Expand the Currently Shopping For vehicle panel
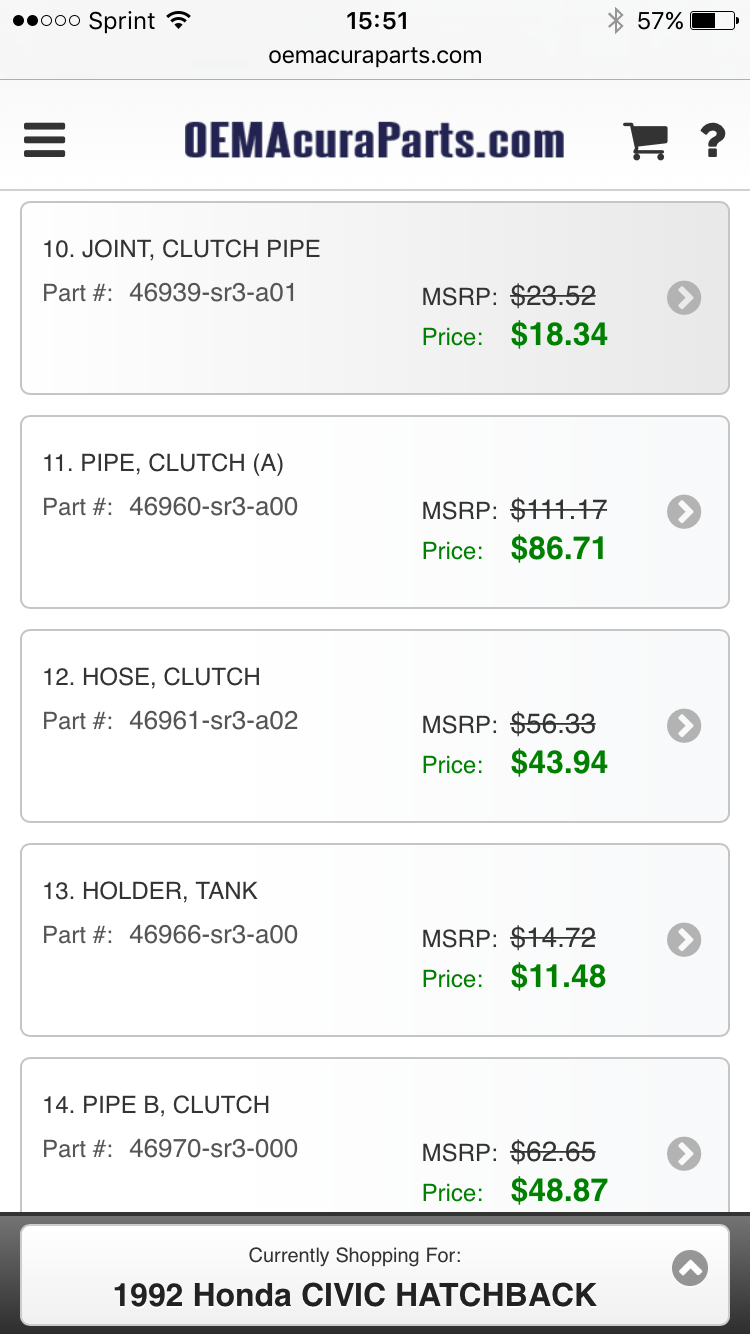Image resolution: width=750 pixels, height=1334 pixels. (690, 1268)
